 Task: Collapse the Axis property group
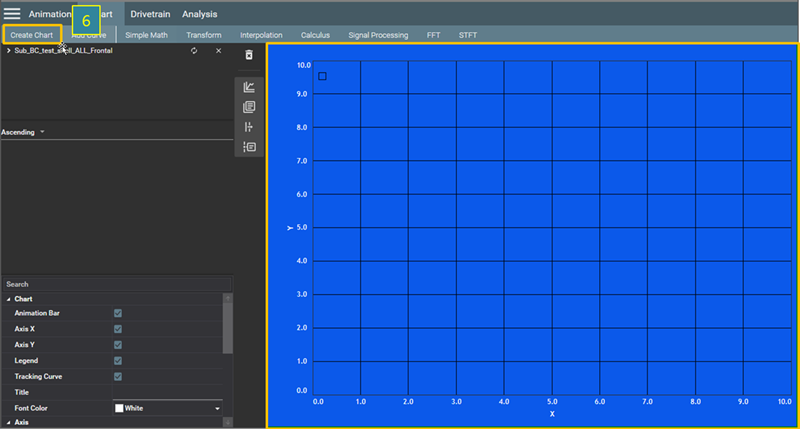tap(8, 422)
